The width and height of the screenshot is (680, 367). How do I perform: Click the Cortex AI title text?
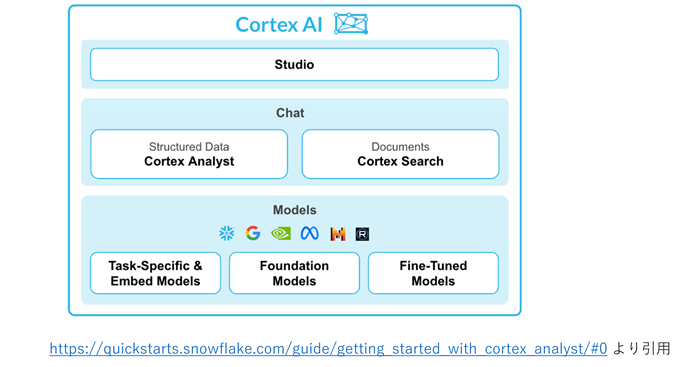click(x=279, y=25)
